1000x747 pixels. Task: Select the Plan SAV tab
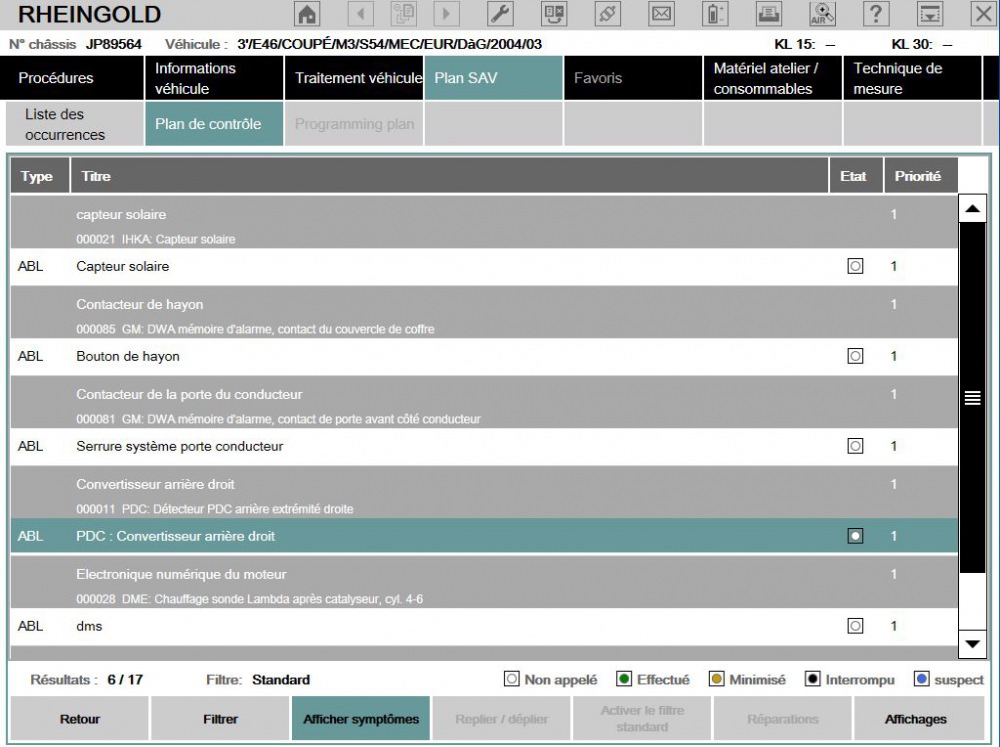click(x=494, y=78)
